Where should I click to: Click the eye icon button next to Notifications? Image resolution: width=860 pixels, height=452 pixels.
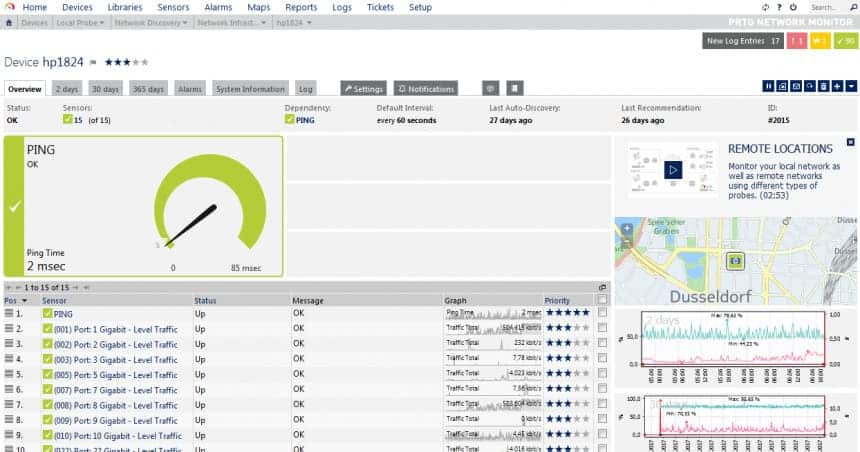(x=490, y=88)
